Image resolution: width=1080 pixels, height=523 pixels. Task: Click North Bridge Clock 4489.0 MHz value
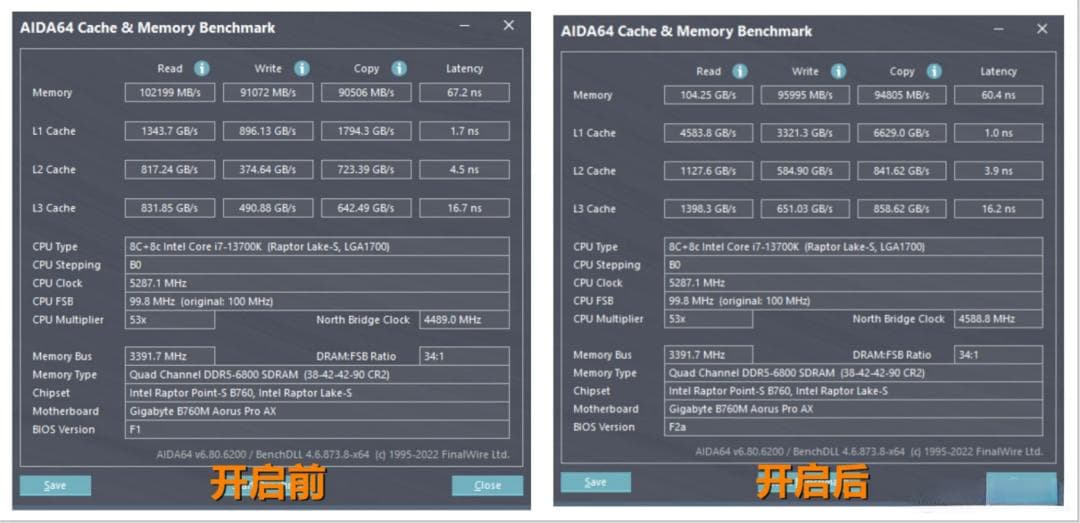464,320
